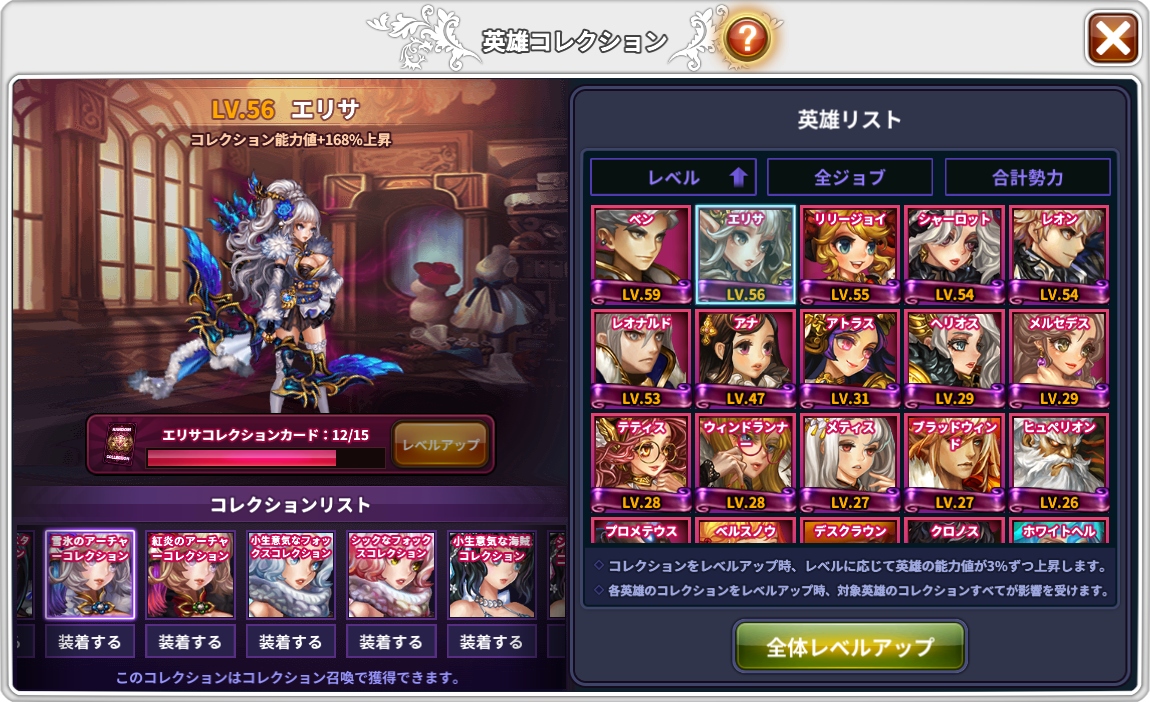Pick the レオナルド LV.53 hero portrait
This screenshot has height=702, width=1150.
tap(641, 359)
